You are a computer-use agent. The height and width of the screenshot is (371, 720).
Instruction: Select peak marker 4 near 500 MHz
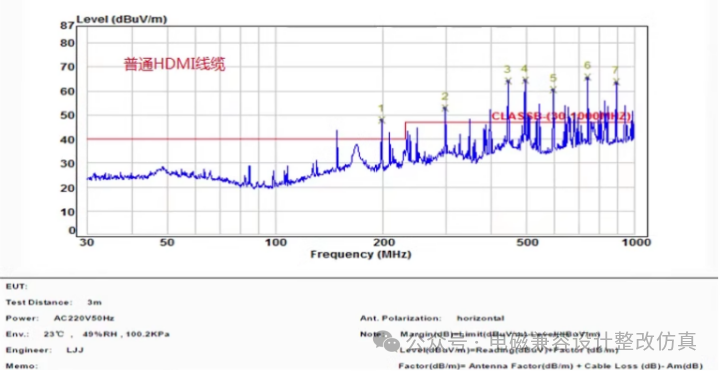tap(525, 80)
